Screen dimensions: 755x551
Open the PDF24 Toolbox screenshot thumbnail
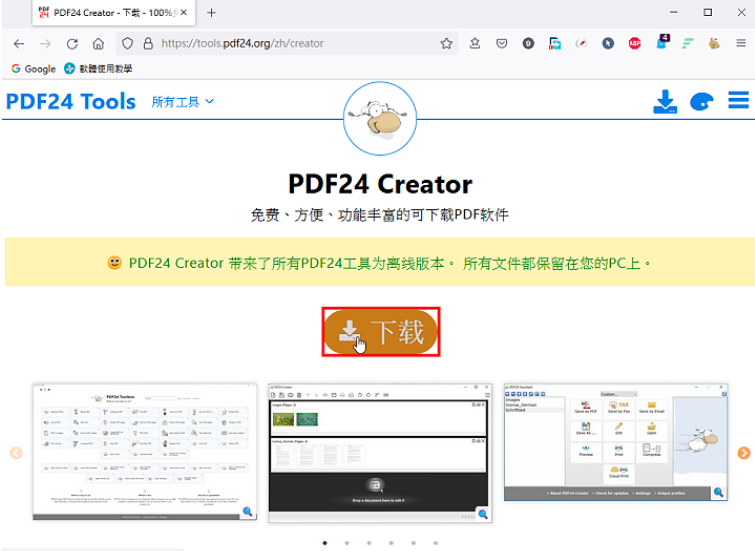(x=145, y=452)
